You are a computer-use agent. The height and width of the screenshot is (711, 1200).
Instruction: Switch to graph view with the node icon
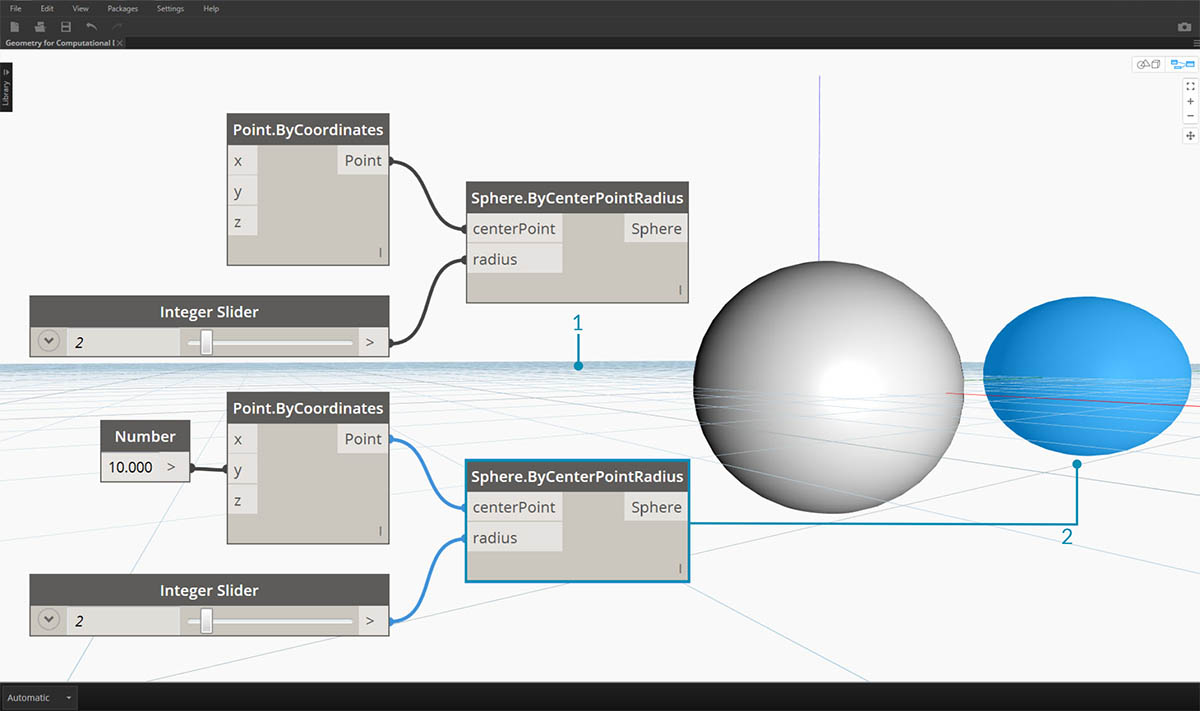click(x=1183, y=64)
